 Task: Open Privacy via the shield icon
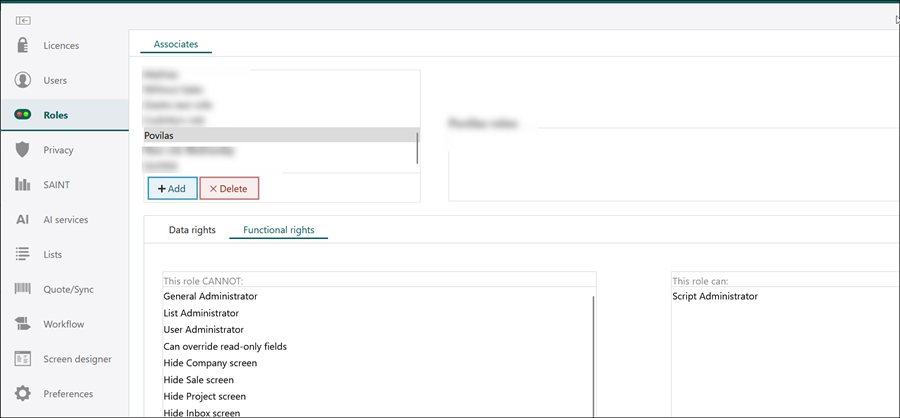(x=22, y=150)
